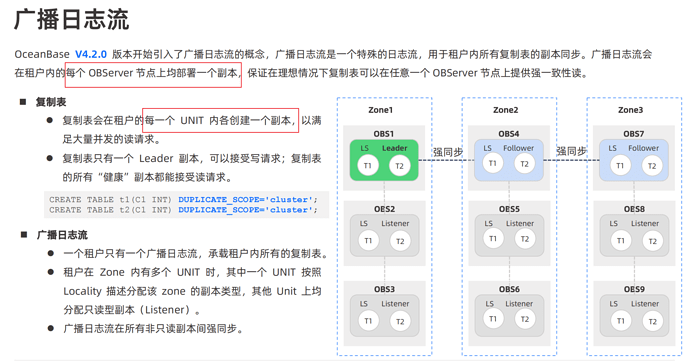Select the OBS8 node label
This screenshot has width=690, height=363.
click(634, 209)
